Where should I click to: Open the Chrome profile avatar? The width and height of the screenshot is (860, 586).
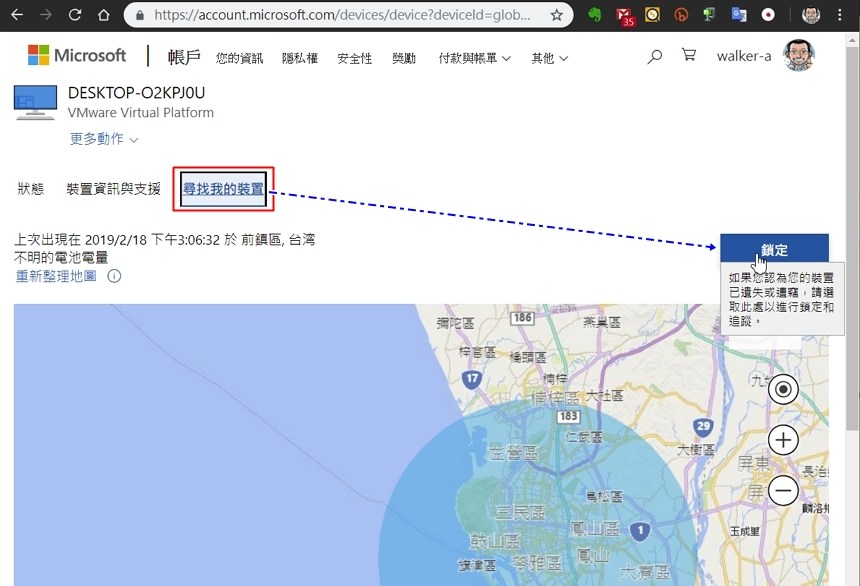click(x=811, y=15)
